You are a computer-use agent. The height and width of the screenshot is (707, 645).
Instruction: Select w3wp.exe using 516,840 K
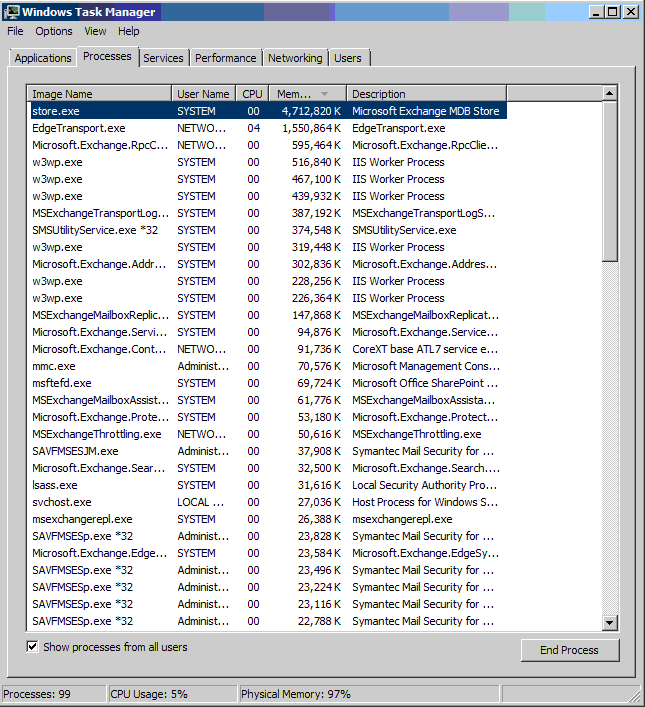[x=269, y=162]
